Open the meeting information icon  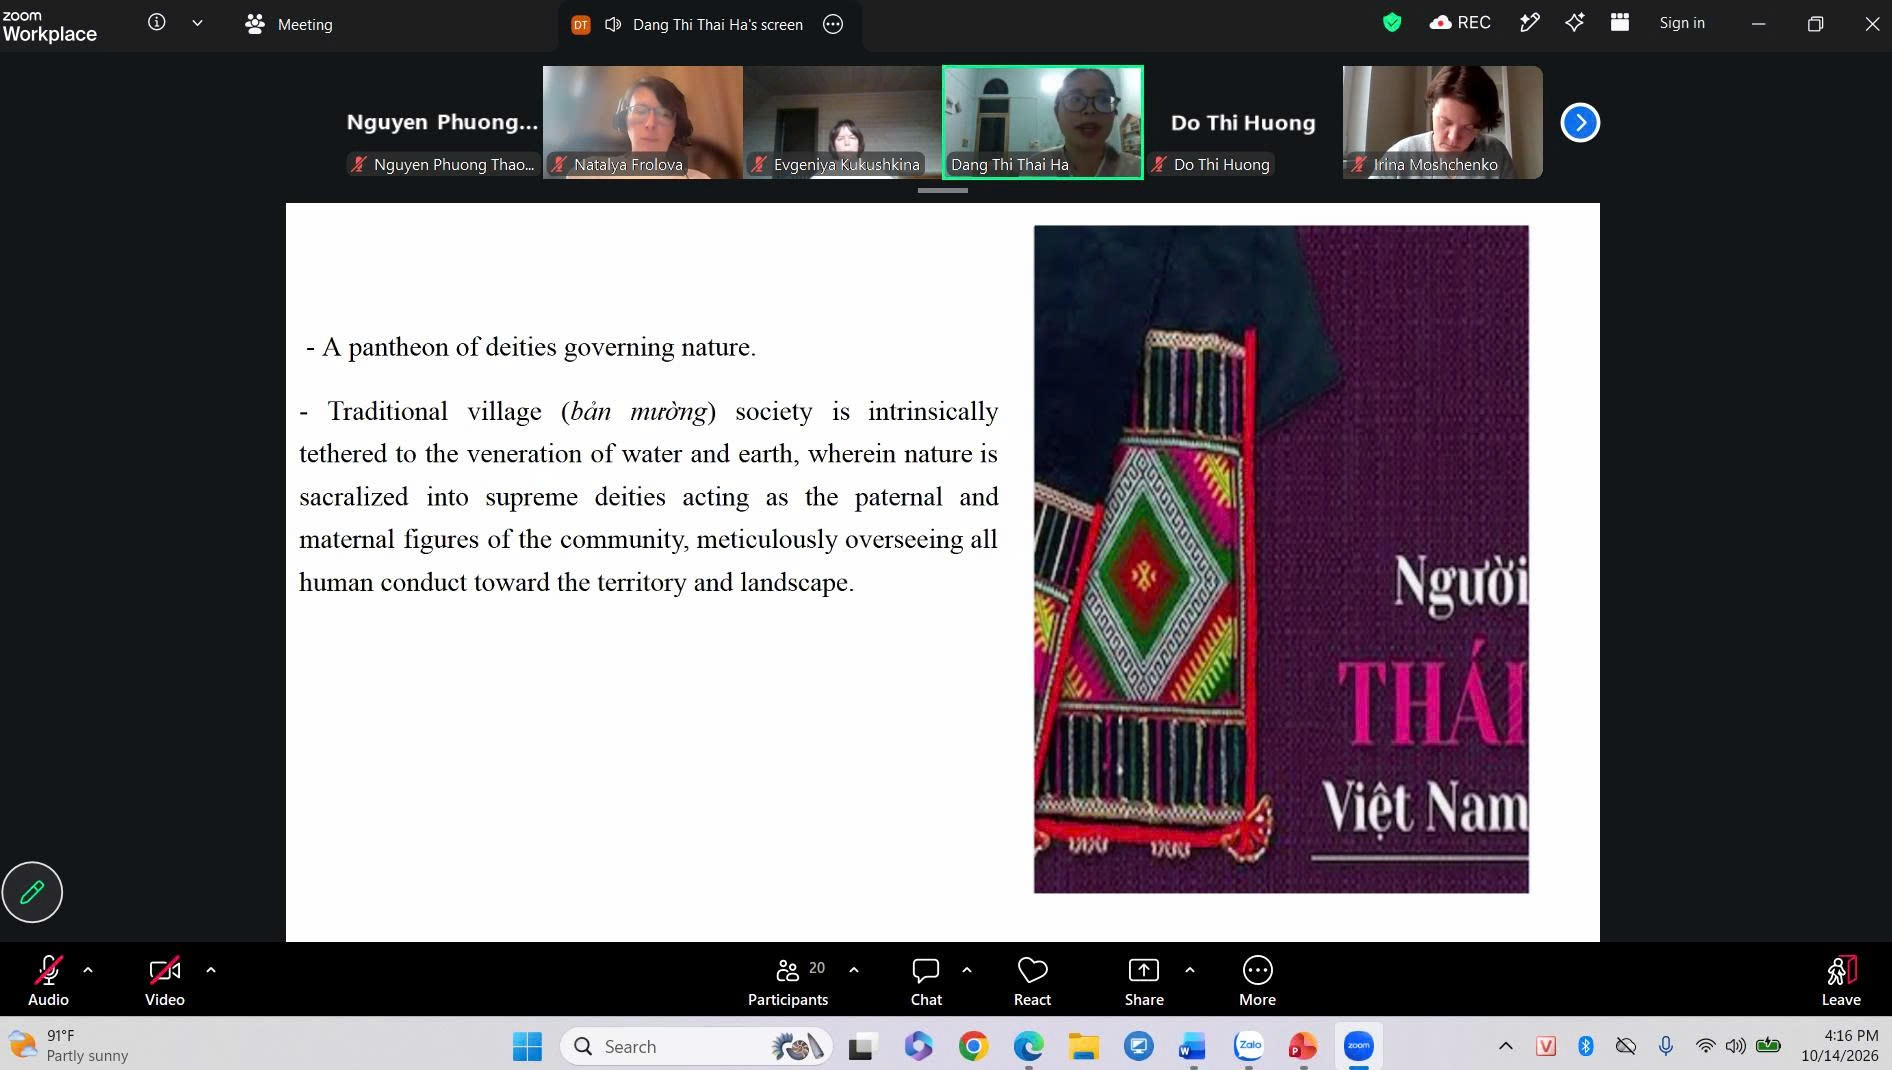pos(157,23)
